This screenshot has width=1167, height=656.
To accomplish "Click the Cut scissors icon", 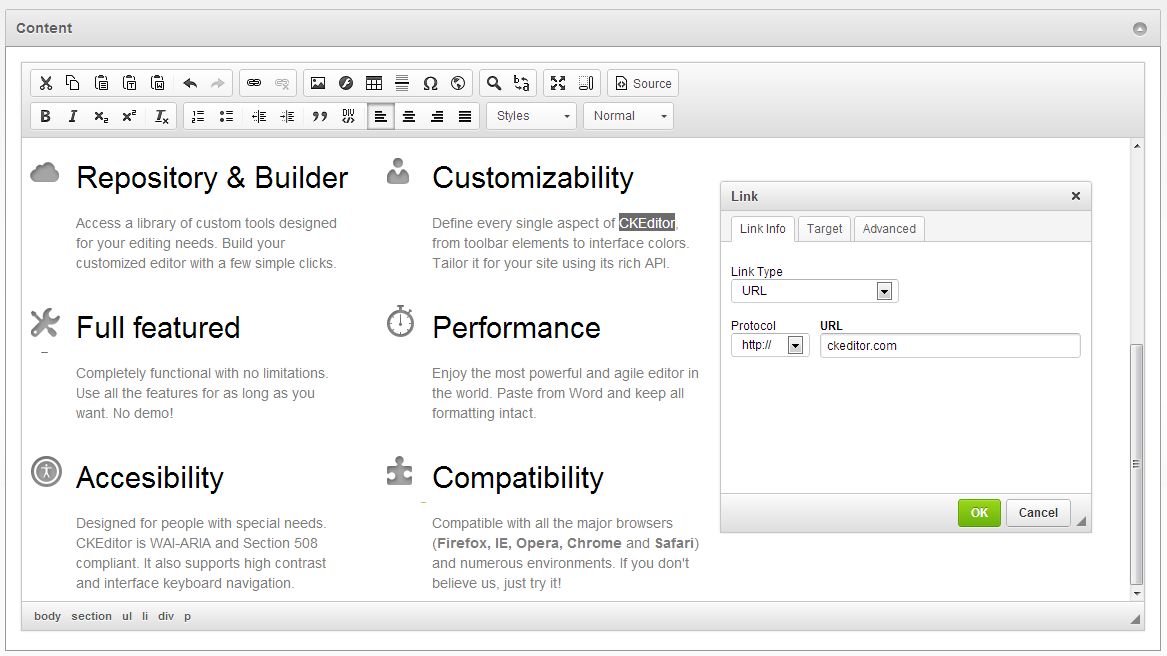I will pos(45,84).
